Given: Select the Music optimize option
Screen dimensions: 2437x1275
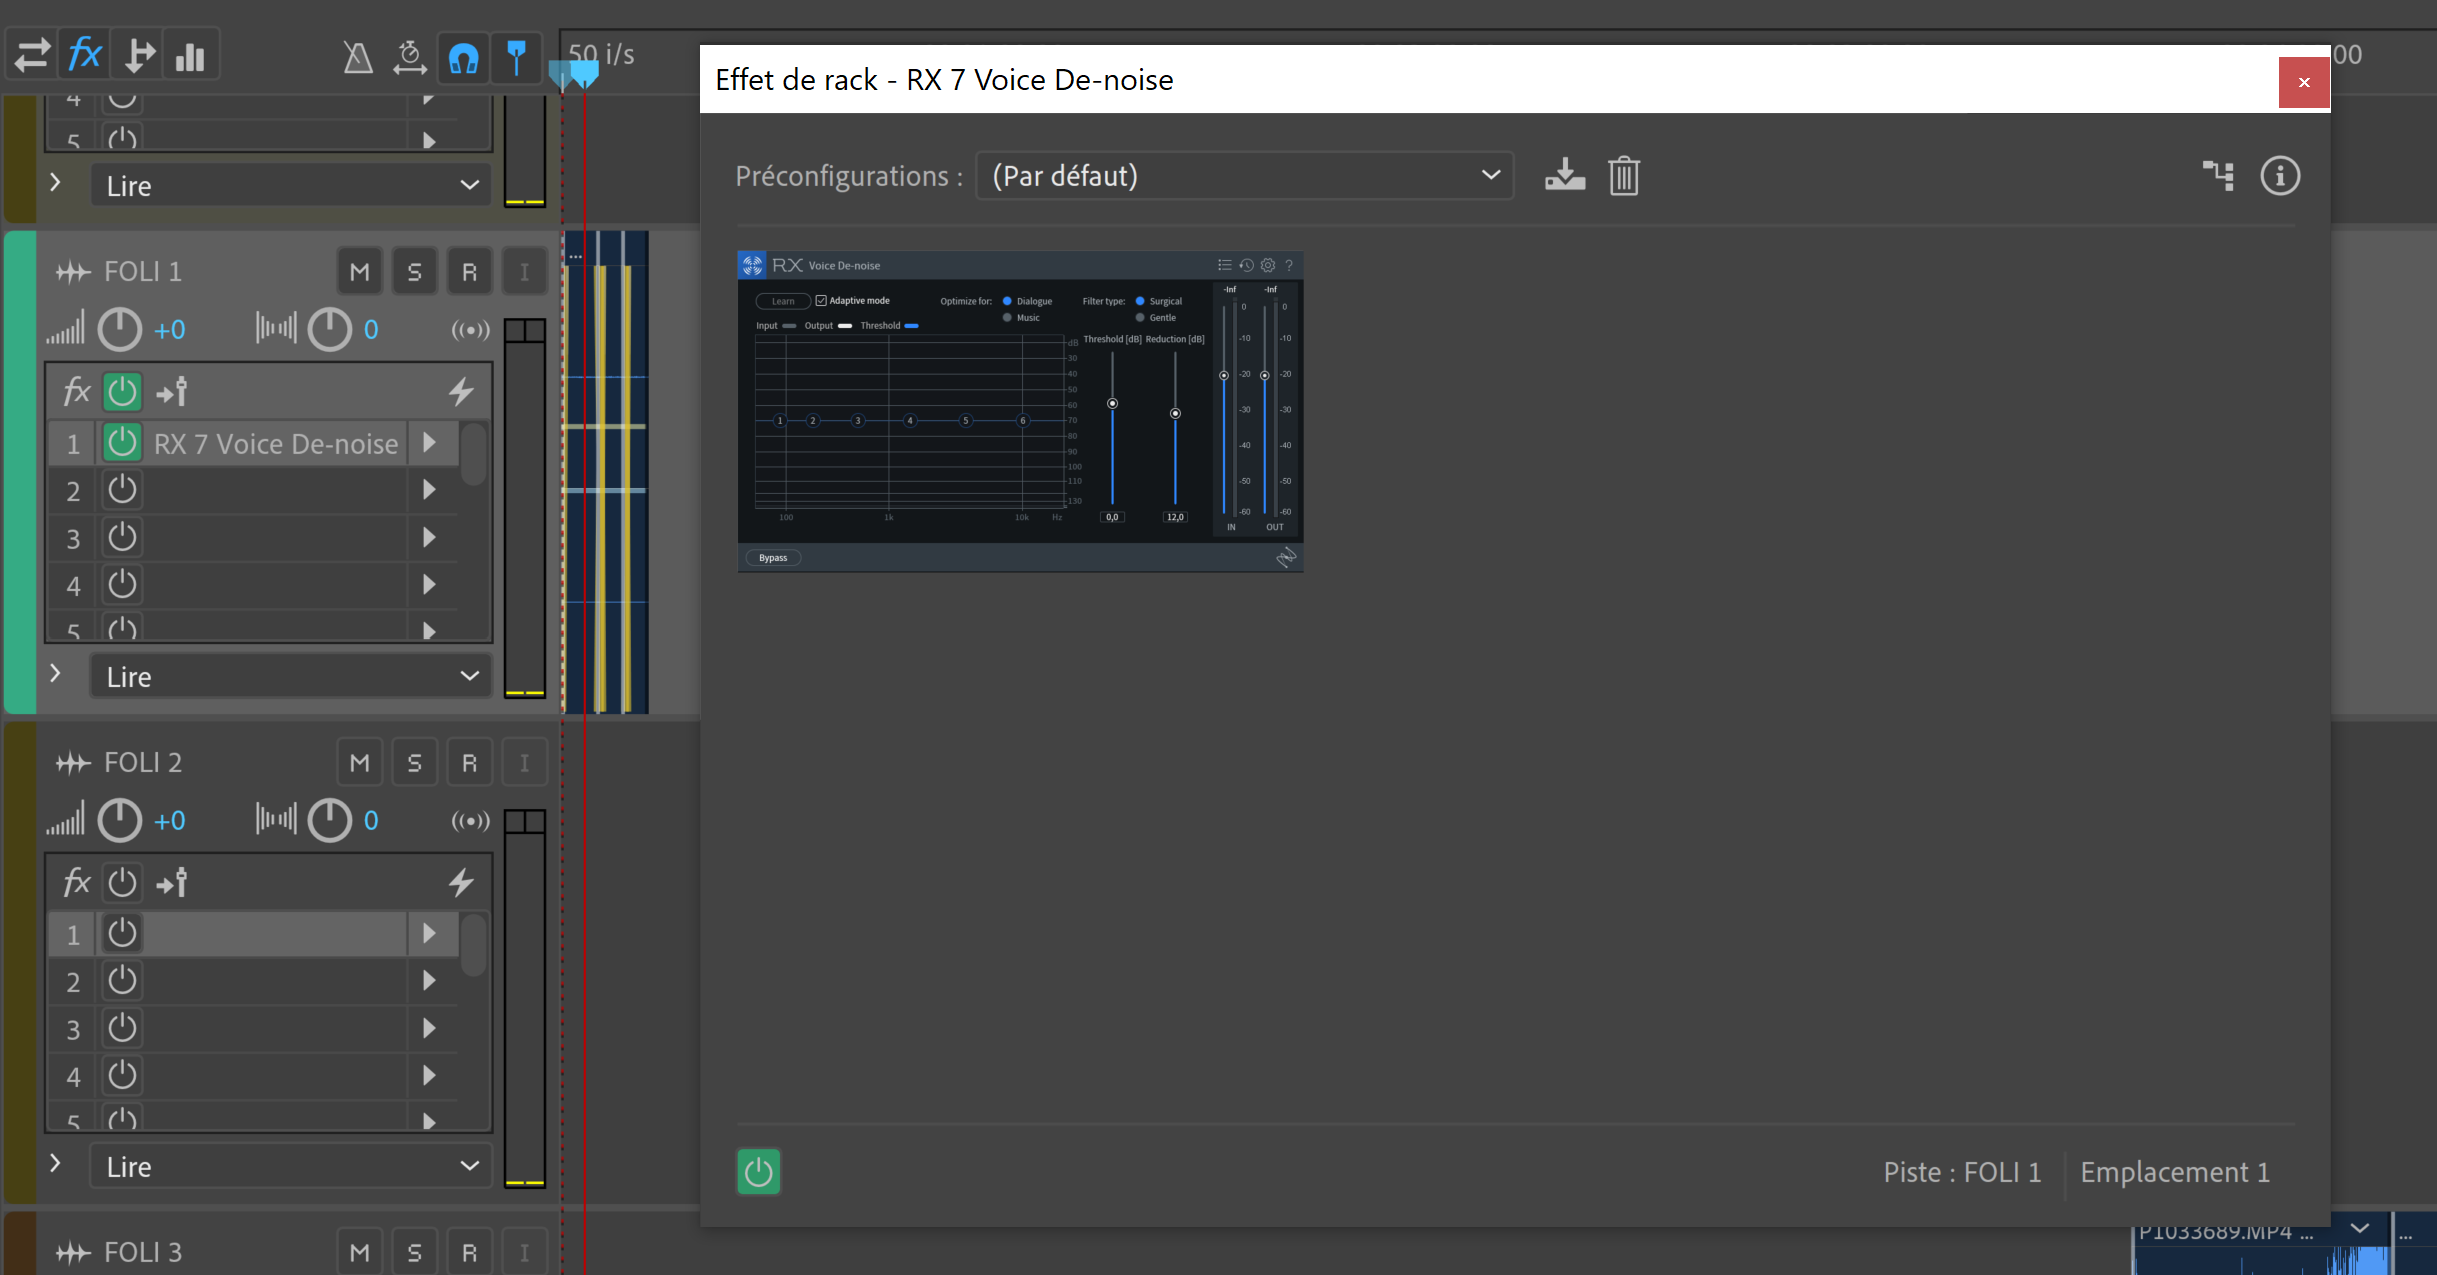Looking at the screenshot, I should pos(1007,318).
